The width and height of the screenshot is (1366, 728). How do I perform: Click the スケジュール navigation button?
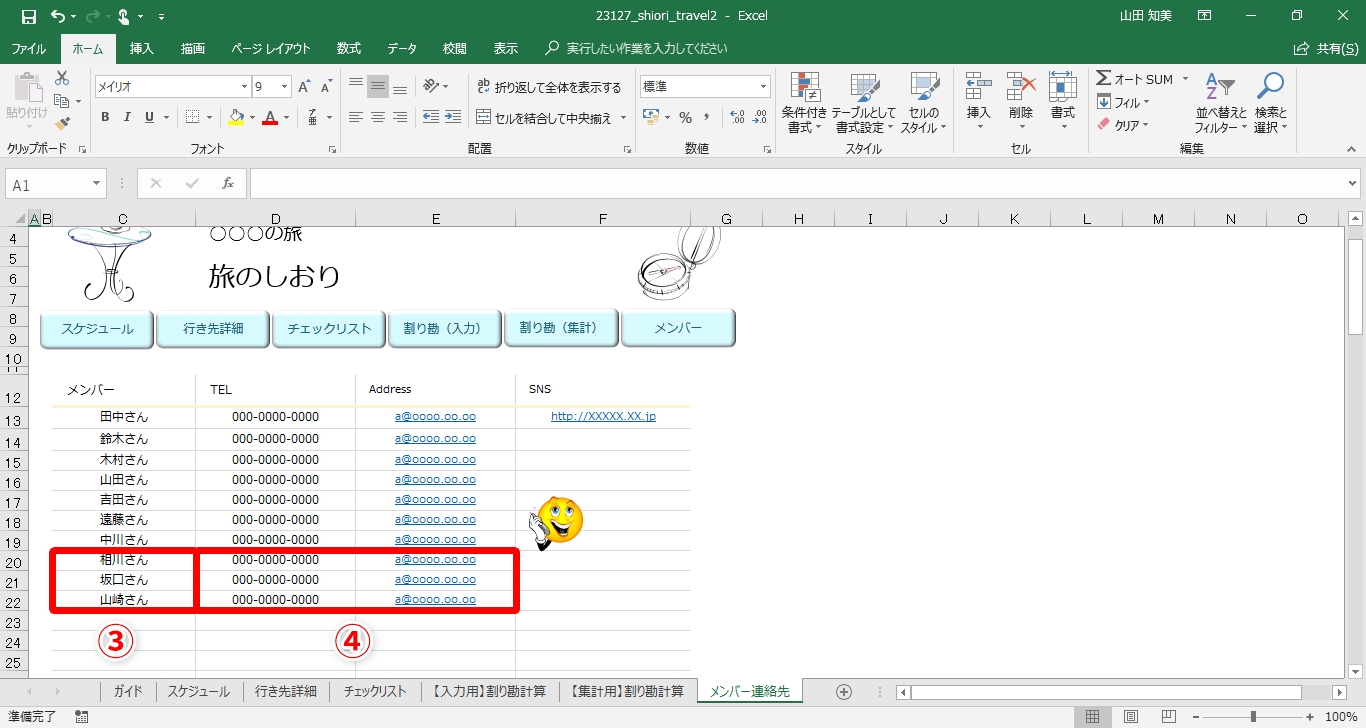coord(97,328)
